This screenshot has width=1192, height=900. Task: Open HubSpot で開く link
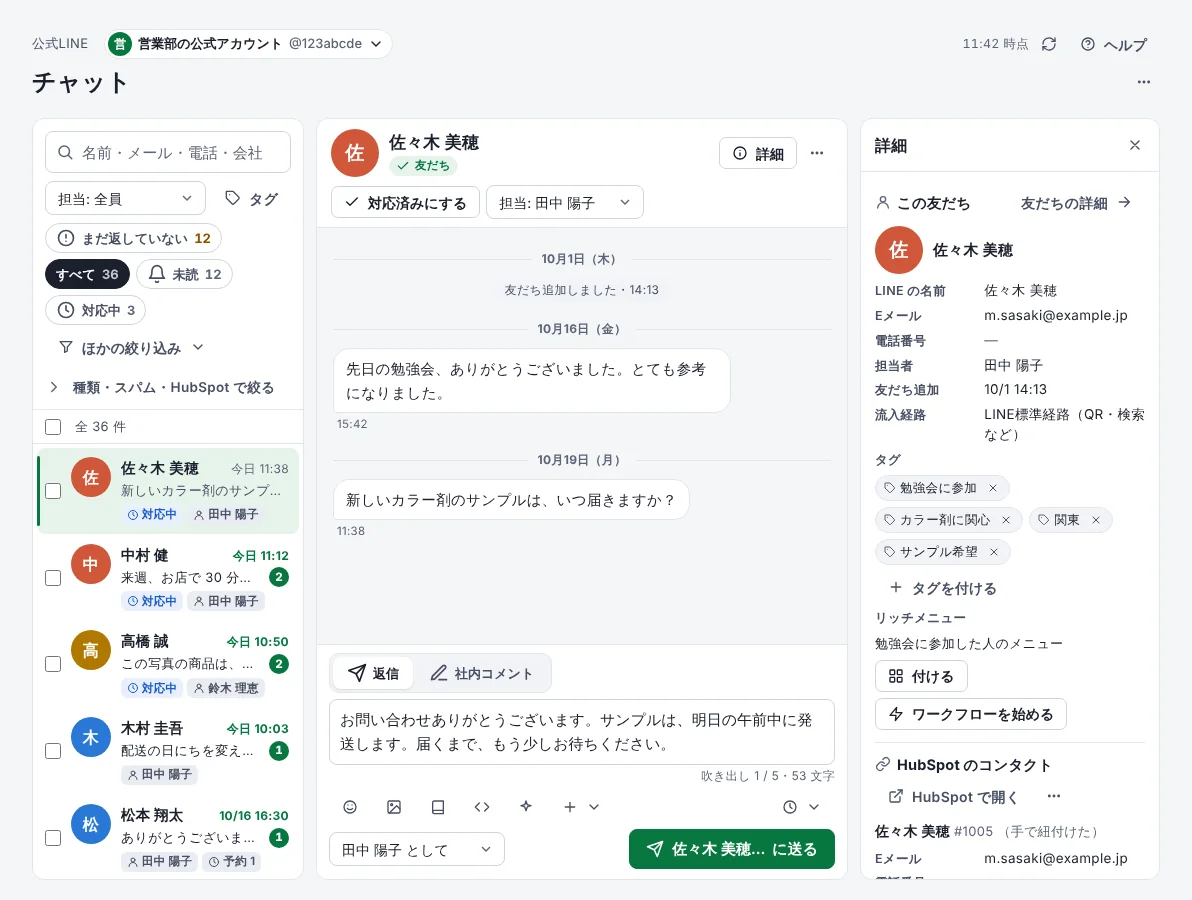point(953,797)
